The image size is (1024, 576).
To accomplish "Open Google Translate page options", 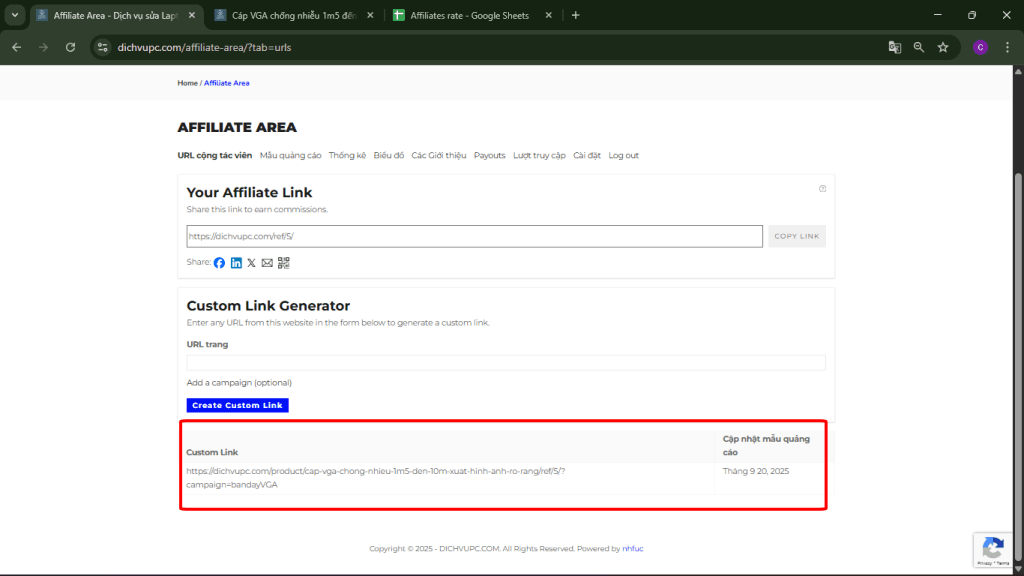I will coord(894,47).
